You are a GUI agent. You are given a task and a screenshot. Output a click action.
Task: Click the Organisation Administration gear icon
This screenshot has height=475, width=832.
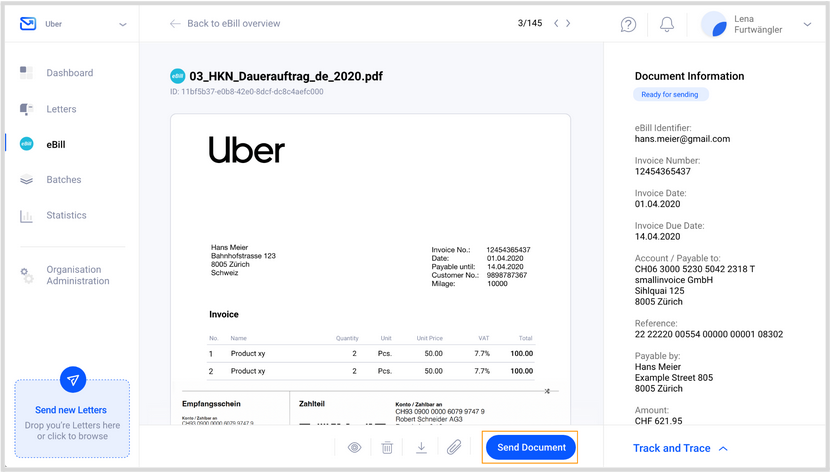27,275
